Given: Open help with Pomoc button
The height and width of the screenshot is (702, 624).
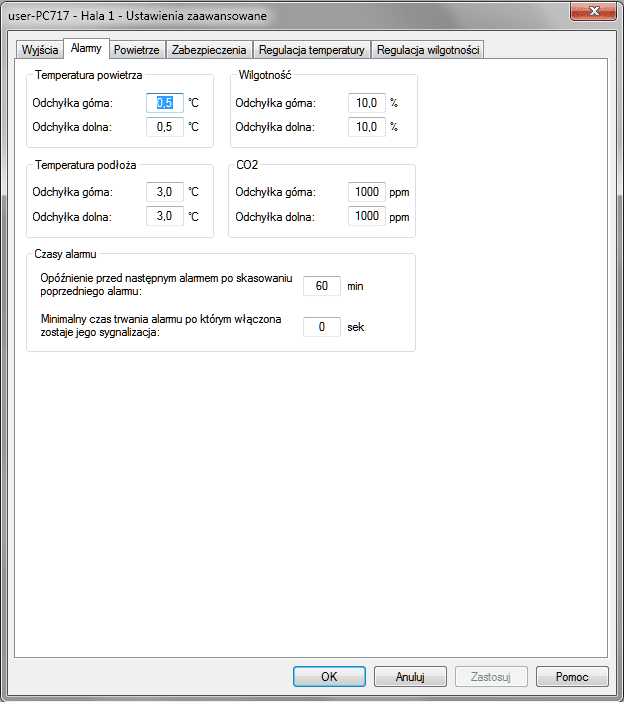Looking at the screenshot, I should (572, 676).
